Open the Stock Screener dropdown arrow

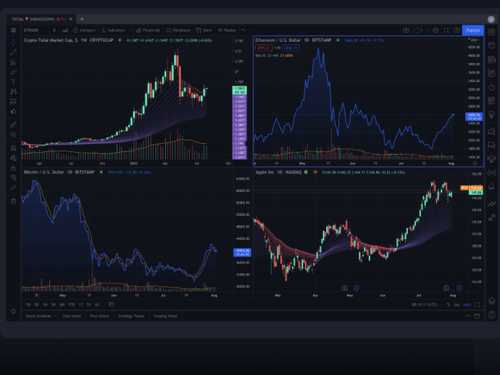[55, 316]
